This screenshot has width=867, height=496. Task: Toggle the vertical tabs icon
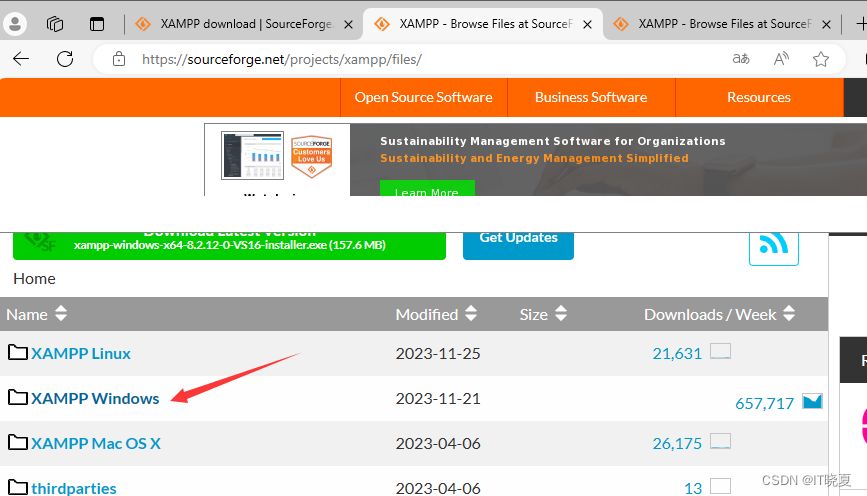click(x=97, y=24)
